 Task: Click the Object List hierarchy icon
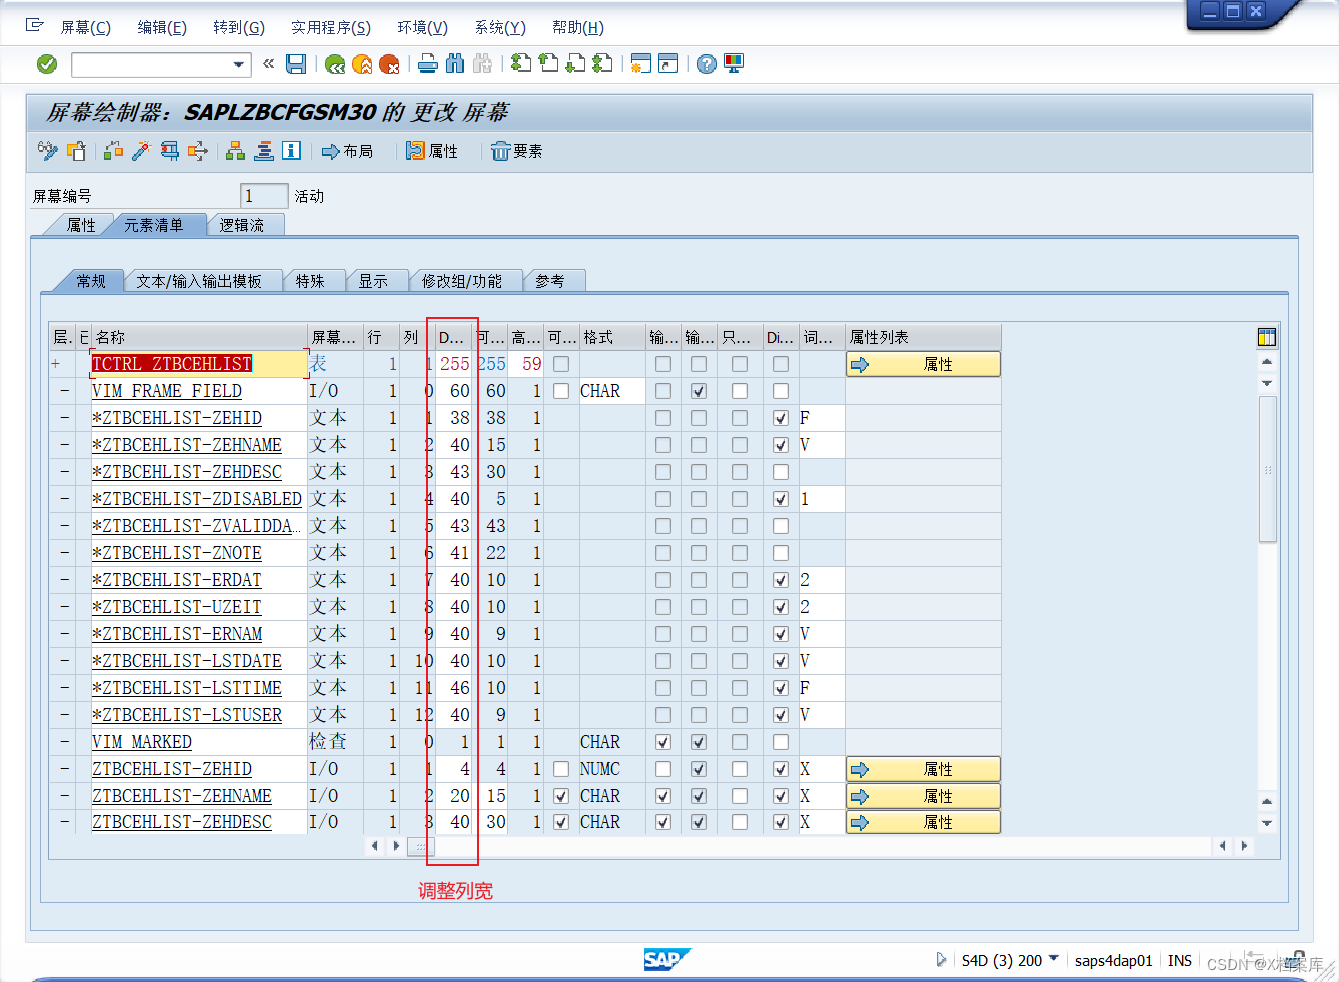click(x=236, y=151)
